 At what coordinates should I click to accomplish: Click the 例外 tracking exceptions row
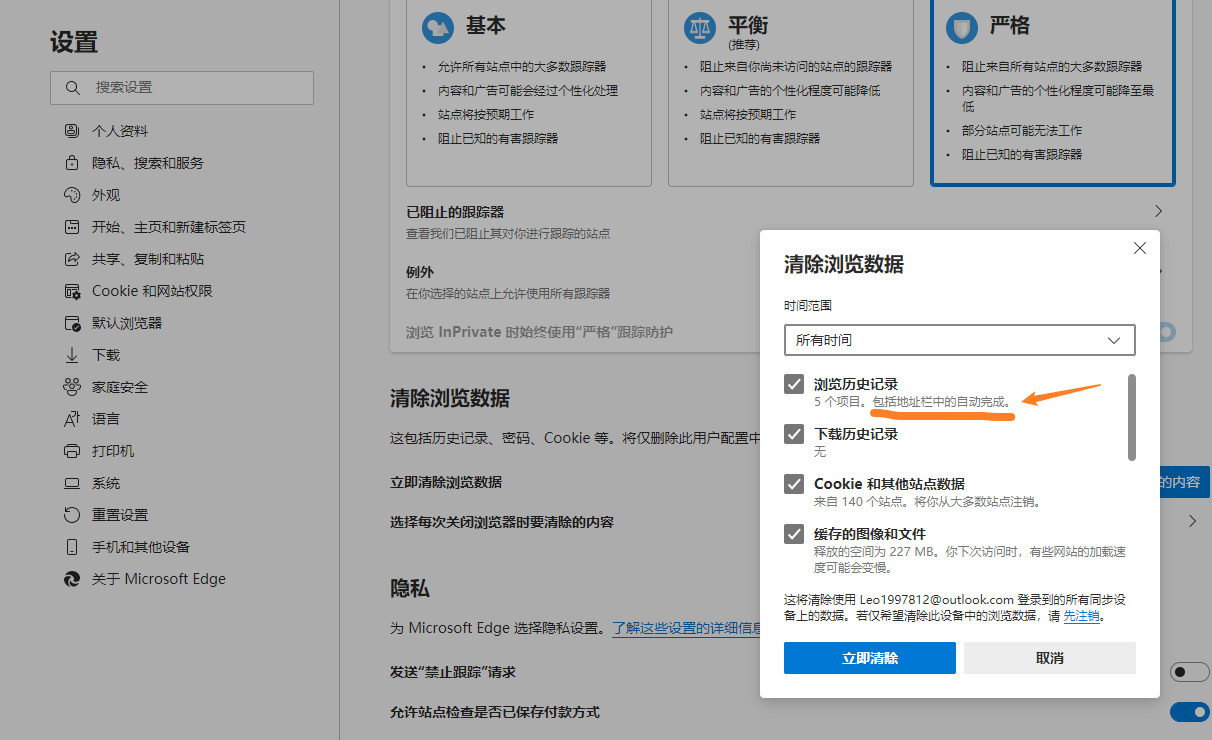pyautogui.click(x=575, y=283)
